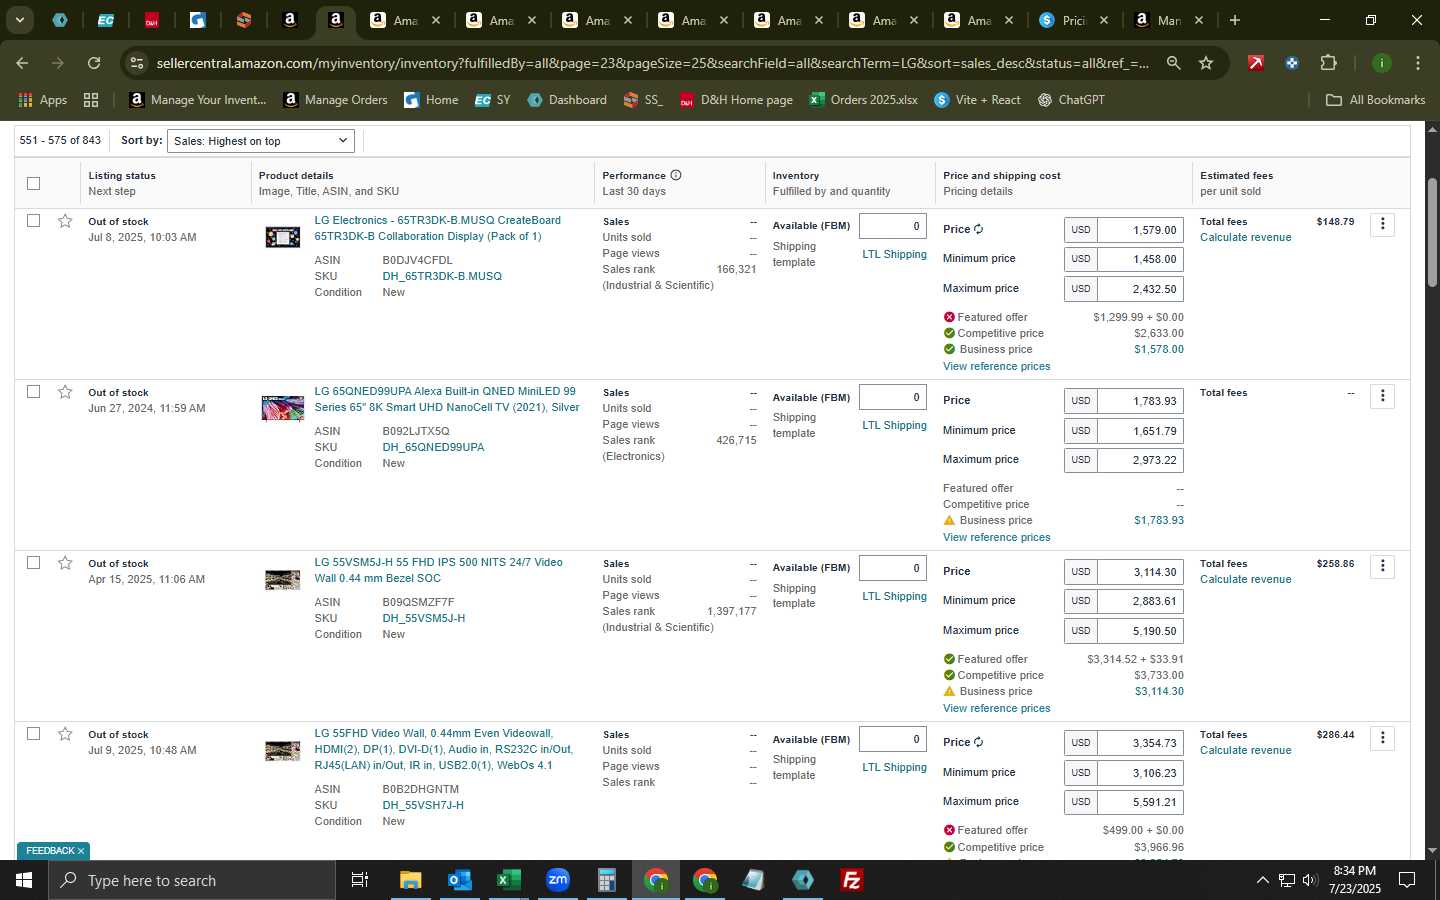This screenshot has width=1440, height=900.
Task: Open the zoom magnifier icon in address bar
Action: coord(1174,63)
